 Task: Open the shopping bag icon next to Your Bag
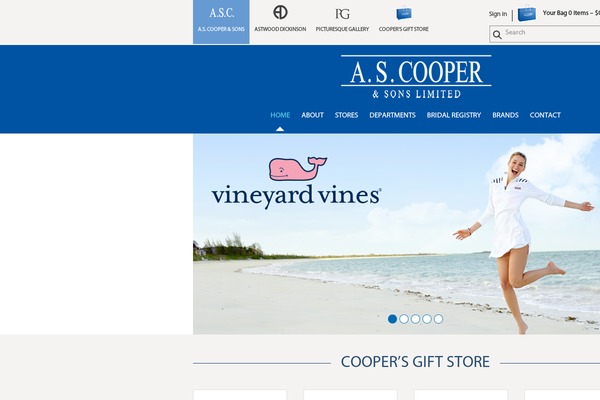pos(527,13)
